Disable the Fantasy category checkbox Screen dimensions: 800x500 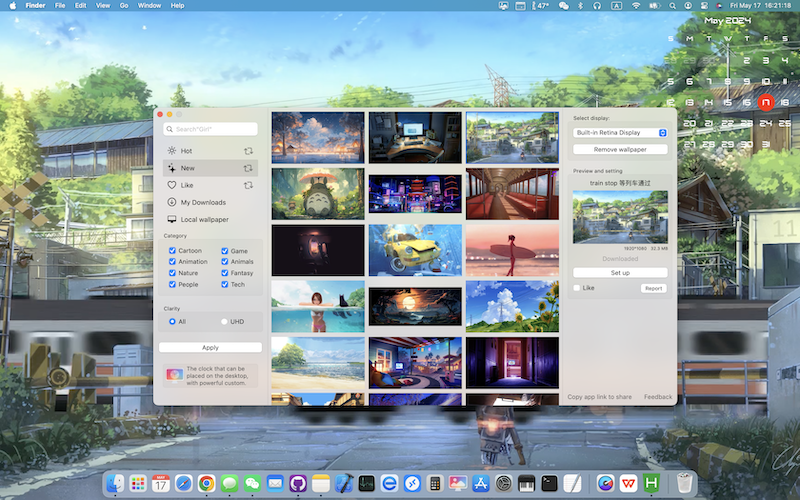point(224,273)
